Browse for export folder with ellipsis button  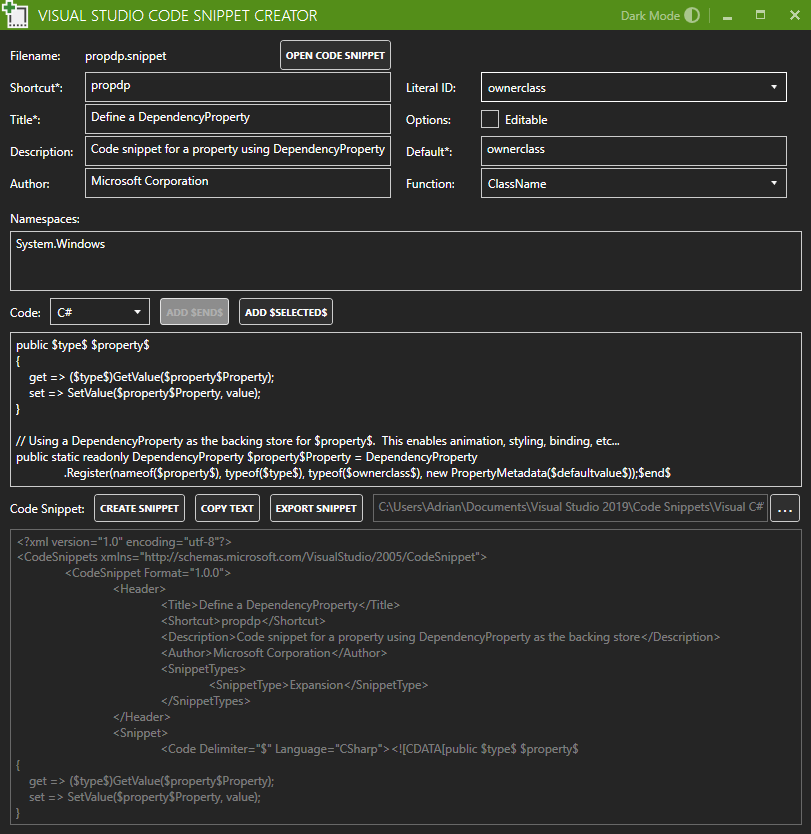point(785,508)
